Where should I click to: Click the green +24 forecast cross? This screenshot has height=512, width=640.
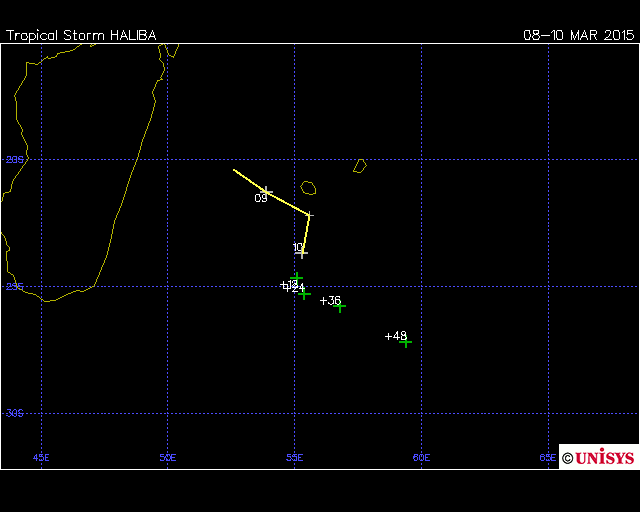point(304,293)
